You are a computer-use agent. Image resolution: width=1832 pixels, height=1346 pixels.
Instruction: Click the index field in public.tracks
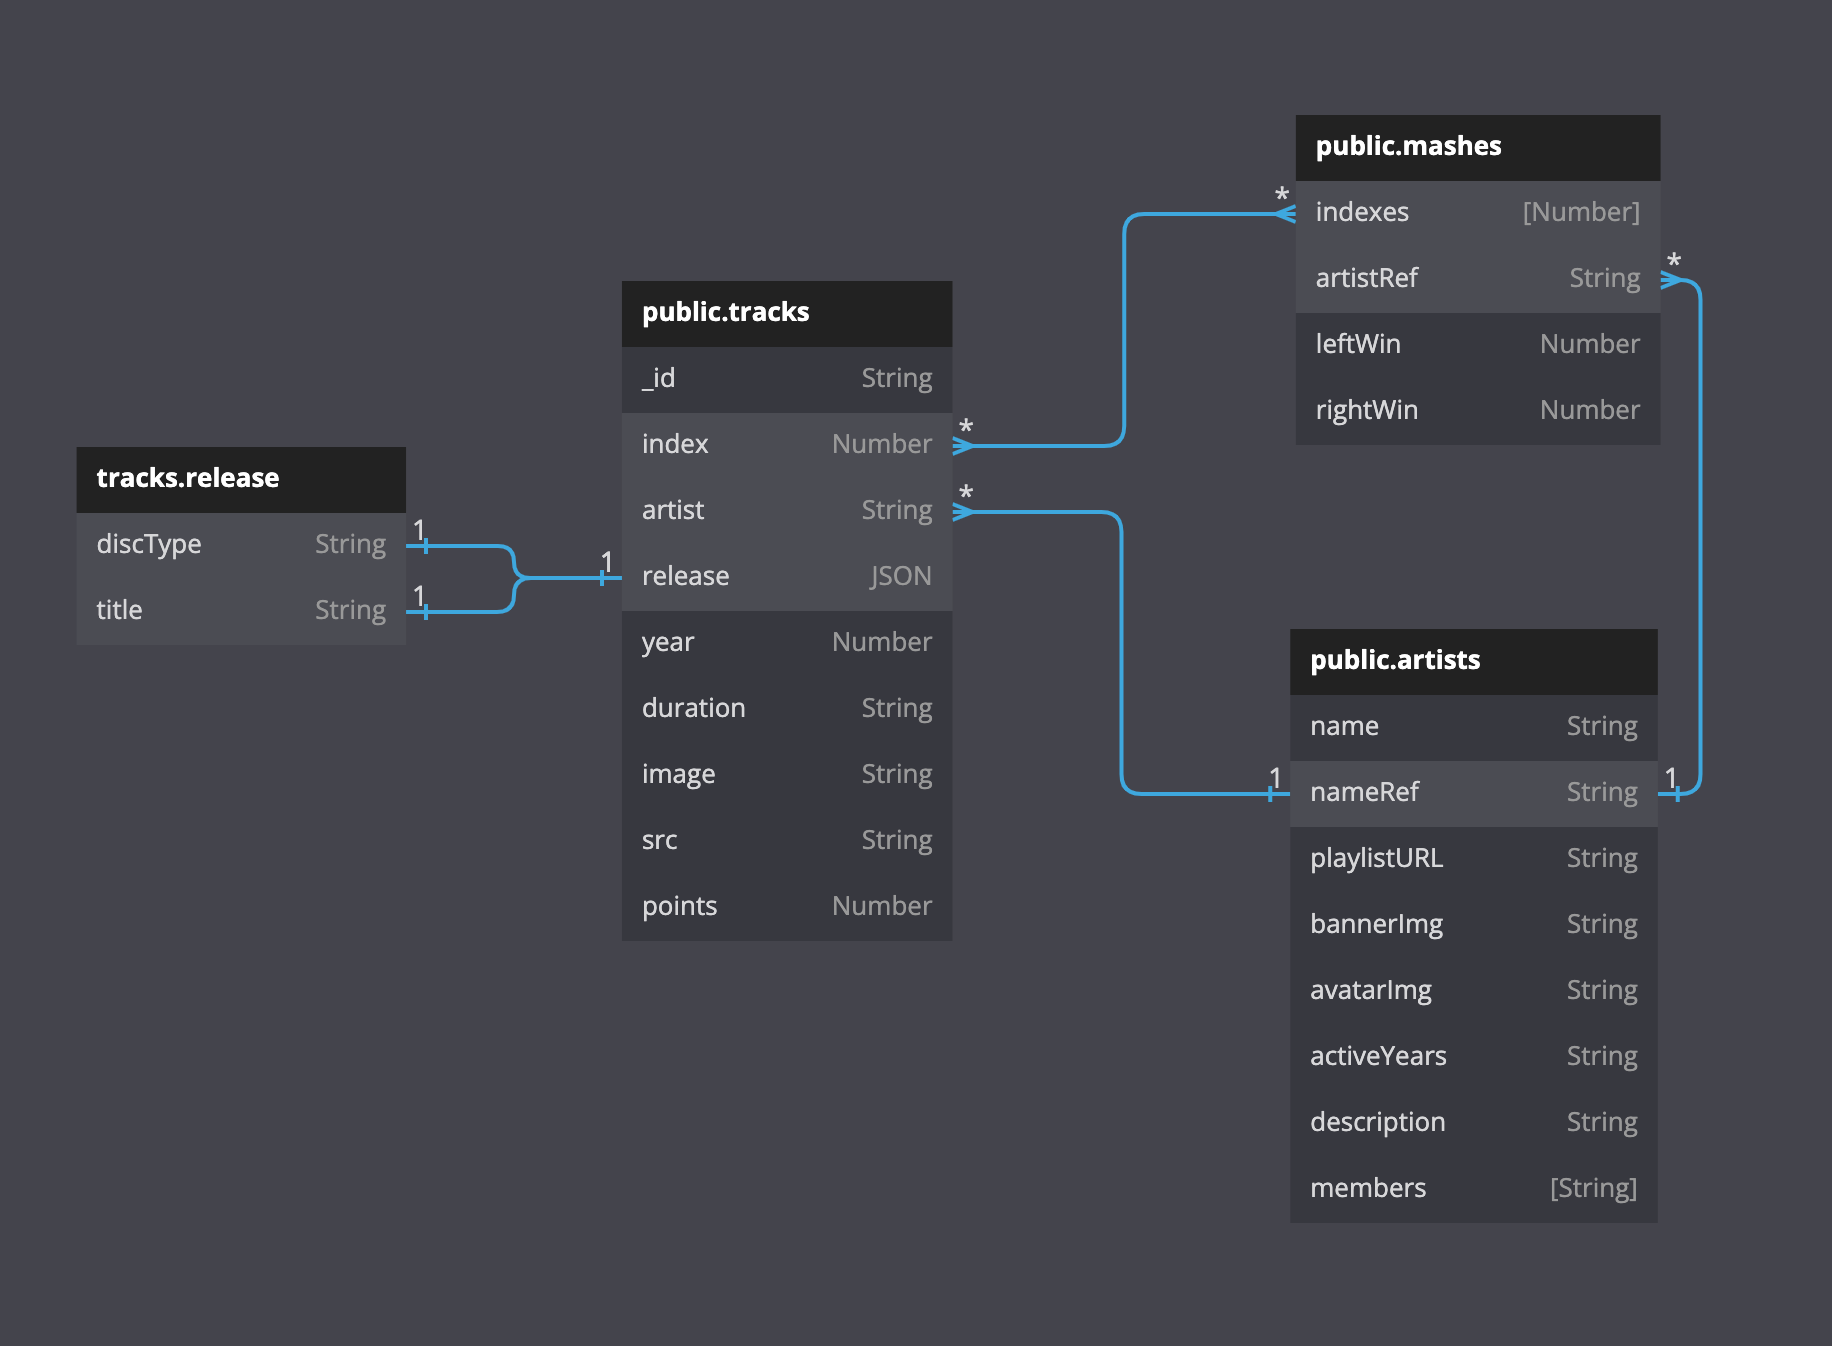point(786,445)
